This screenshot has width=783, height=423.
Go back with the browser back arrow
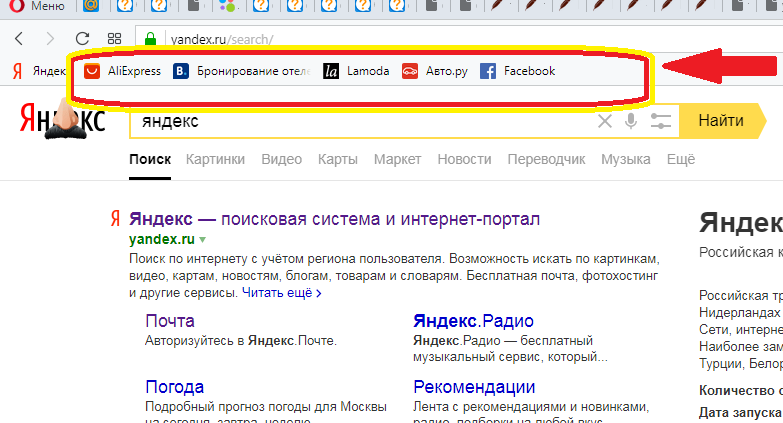pyautogui.click(x=19, y=38)
